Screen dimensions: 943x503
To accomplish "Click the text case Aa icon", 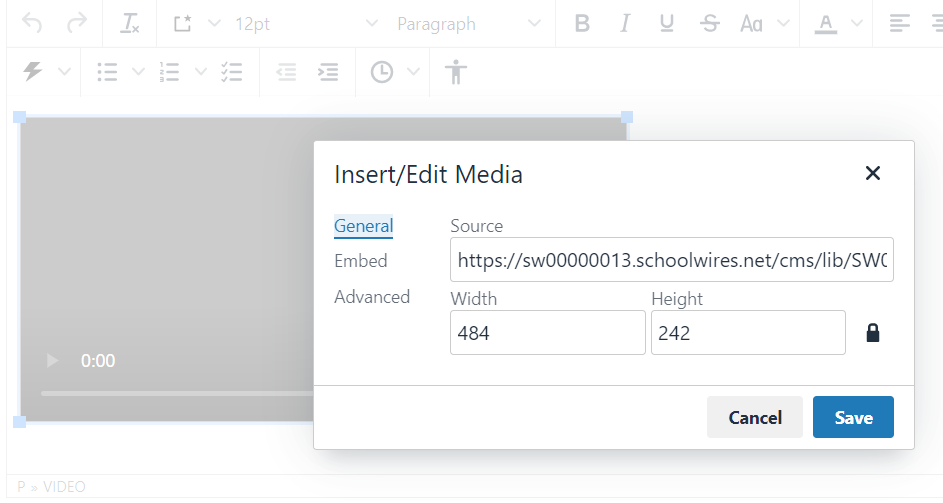I will point(751,23).
